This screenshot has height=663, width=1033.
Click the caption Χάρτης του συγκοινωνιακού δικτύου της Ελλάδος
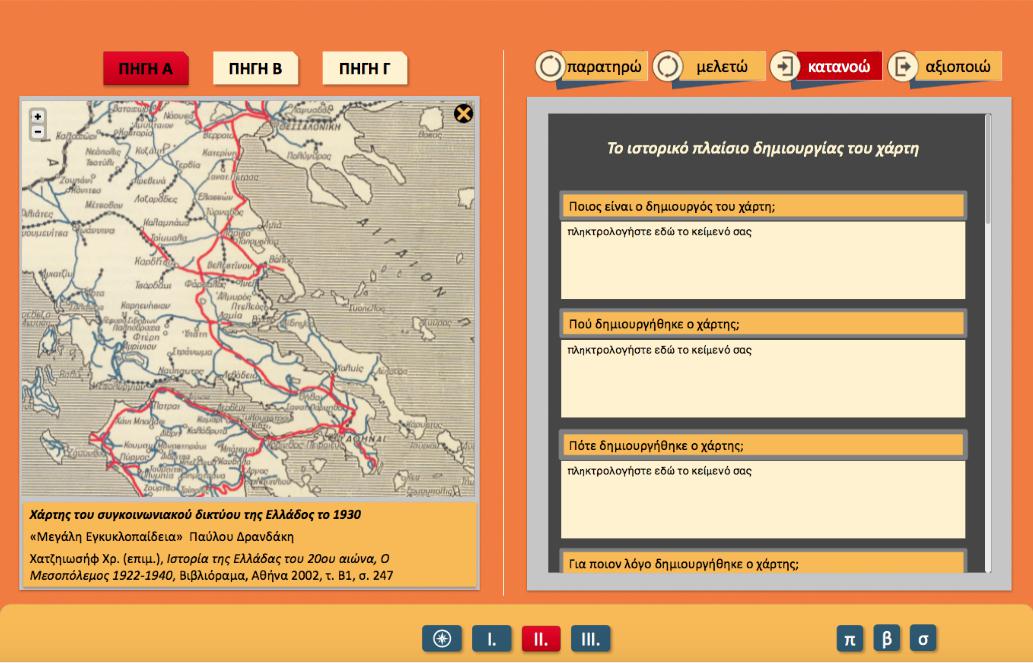coord(195,515)
